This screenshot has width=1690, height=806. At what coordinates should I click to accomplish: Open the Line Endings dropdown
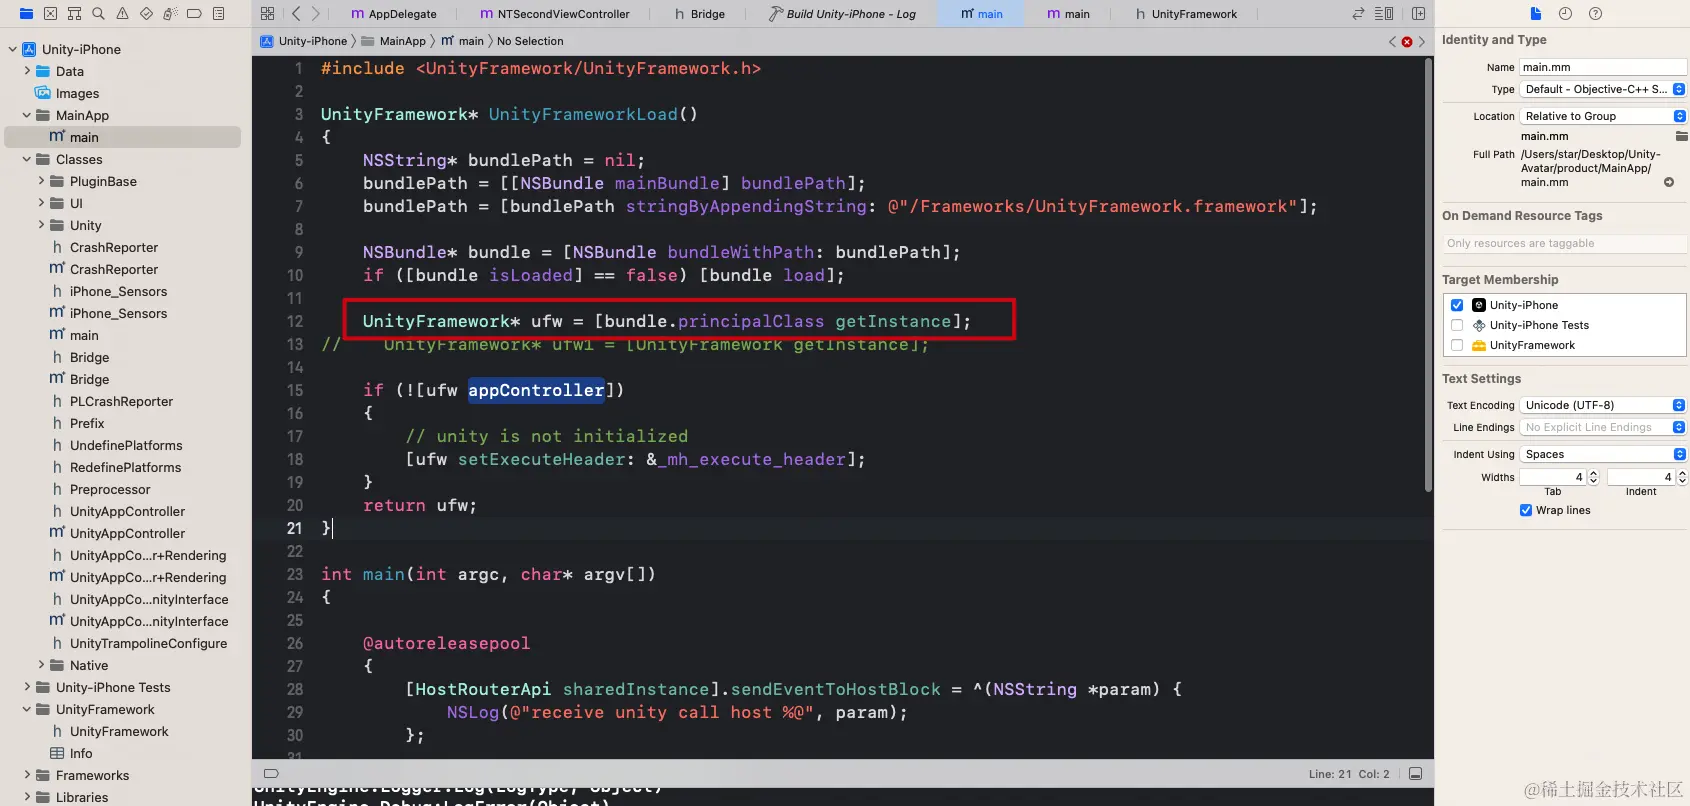(1603, 427)
